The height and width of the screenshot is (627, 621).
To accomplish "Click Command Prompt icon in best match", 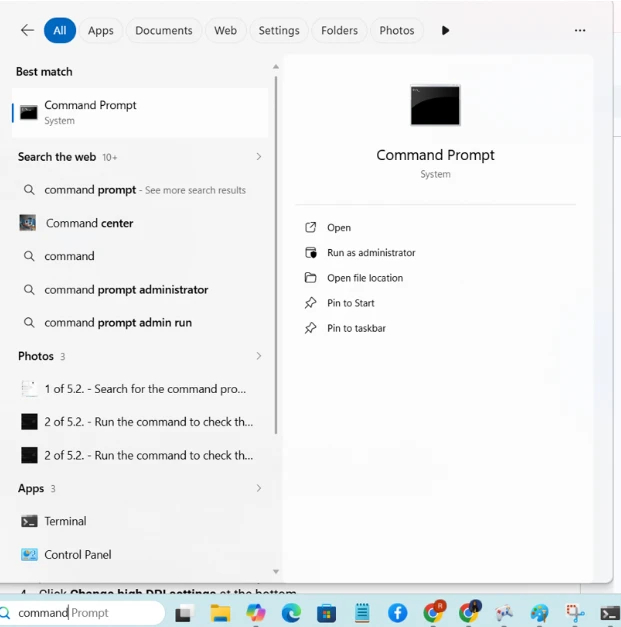I will 29,112.
